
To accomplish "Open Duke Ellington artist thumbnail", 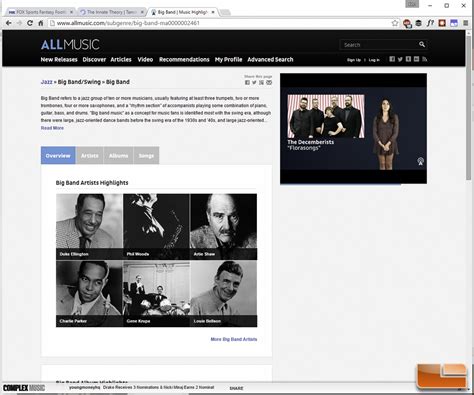I will 89,226.
